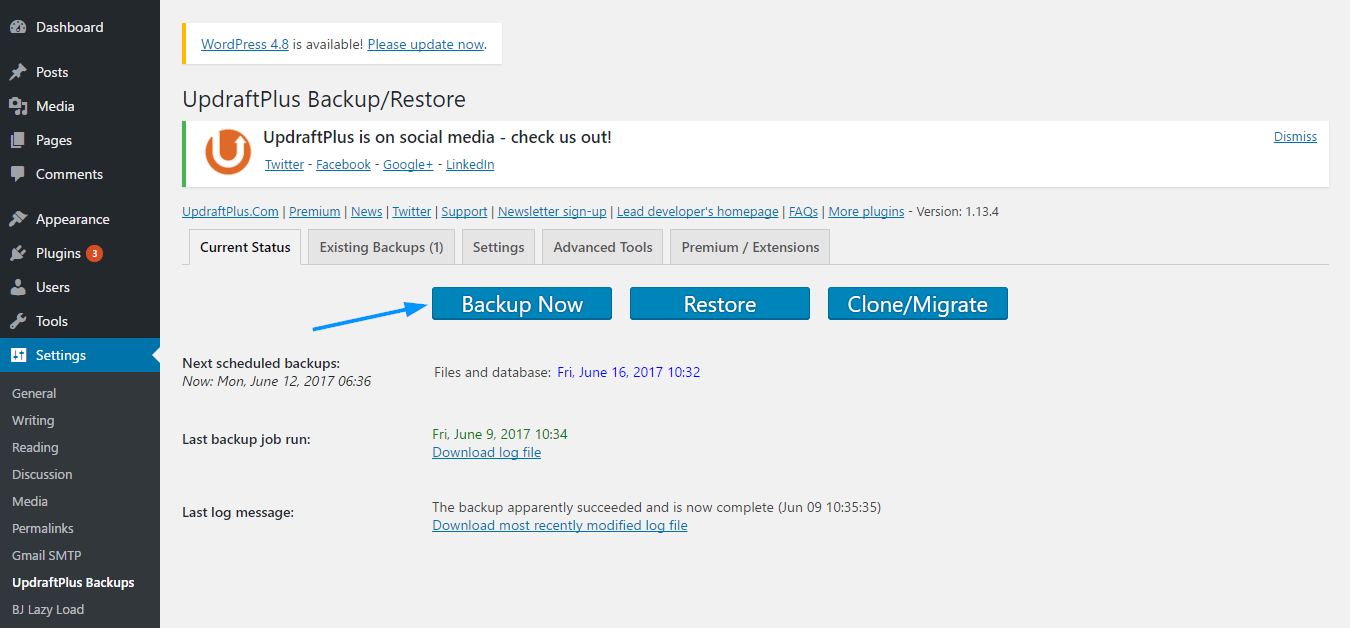This screenshot has height=628, width=1350.
Task: Open the Pages menu
Action: 80,140
